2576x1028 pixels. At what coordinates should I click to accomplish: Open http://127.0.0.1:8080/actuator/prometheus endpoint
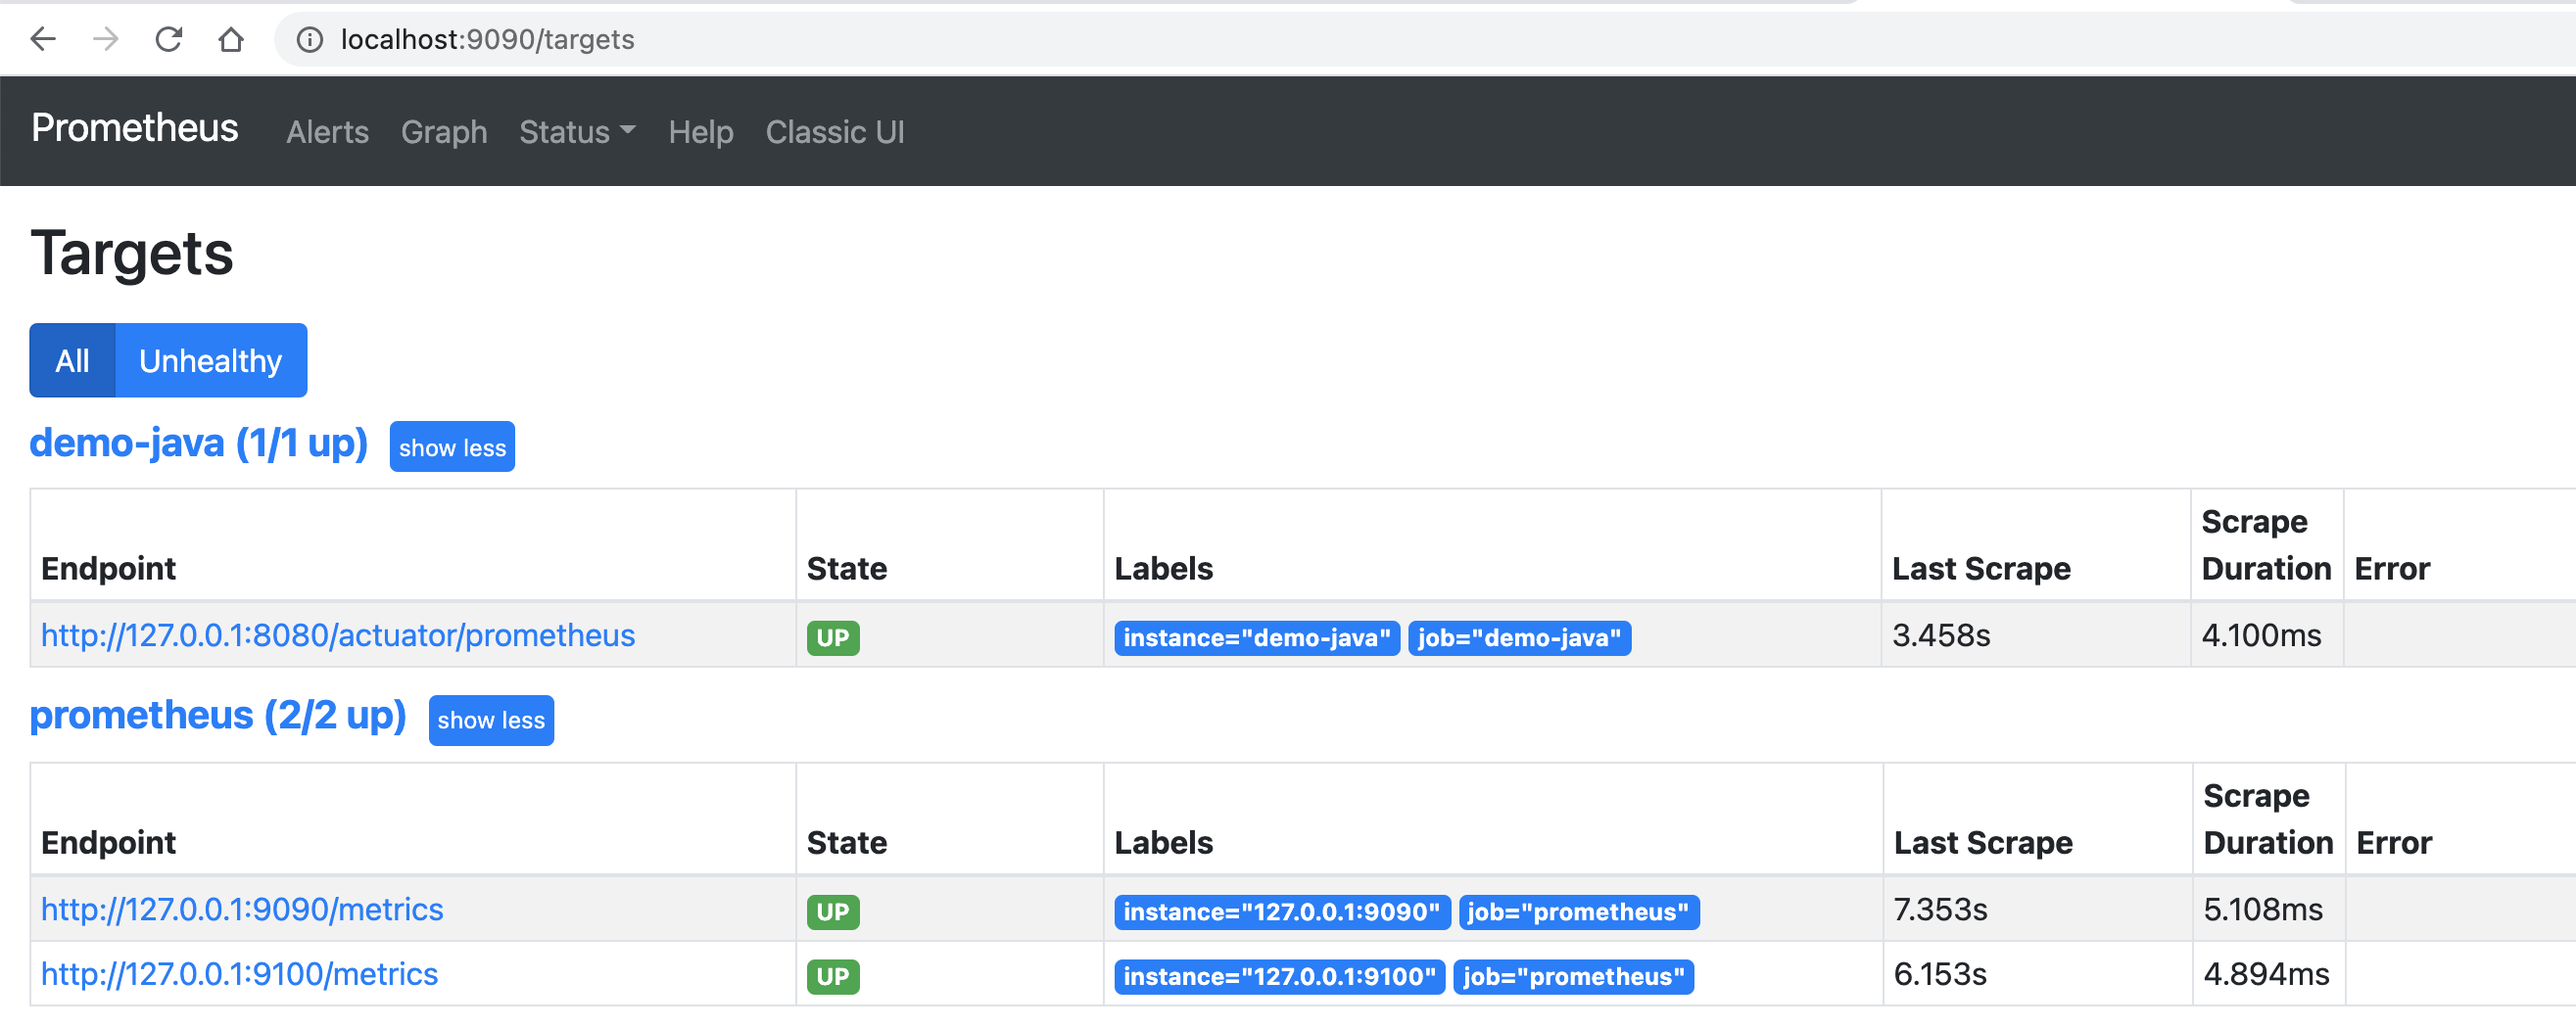[x=338, y=635]
